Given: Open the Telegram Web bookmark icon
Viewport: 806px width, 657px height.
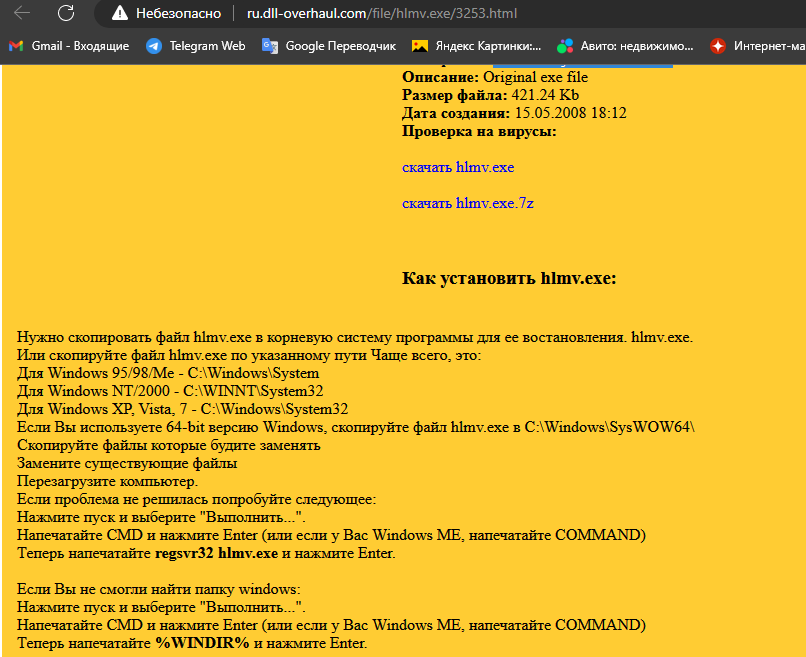Looking at the screenshot, I should pyautogui.click(x=154, y=46).
